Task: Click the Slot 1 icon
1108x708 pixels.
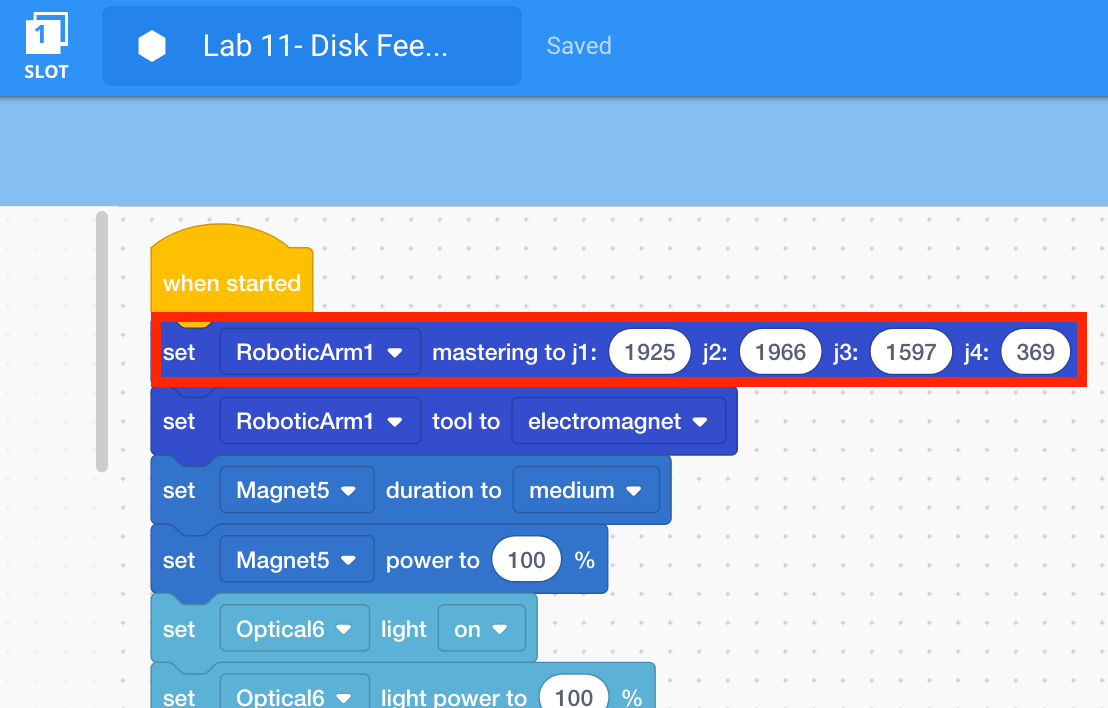Action: [46, 45]
